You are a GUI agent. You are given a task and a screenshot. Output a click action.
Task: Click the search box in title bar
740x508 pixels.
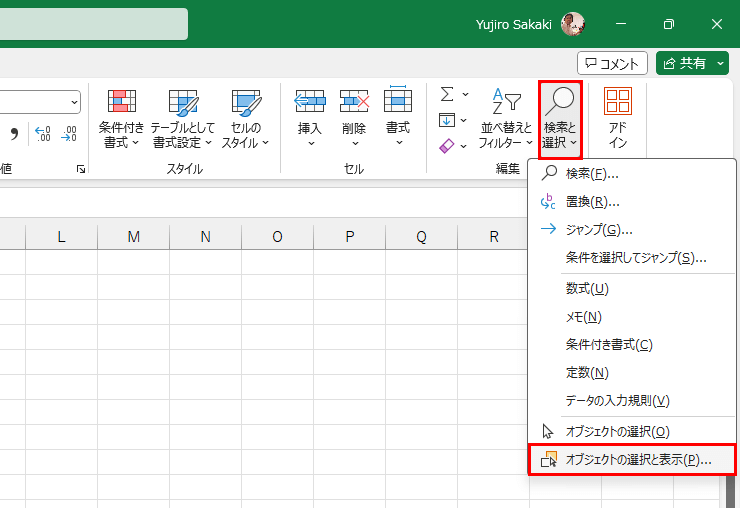[x=94, y=24]
